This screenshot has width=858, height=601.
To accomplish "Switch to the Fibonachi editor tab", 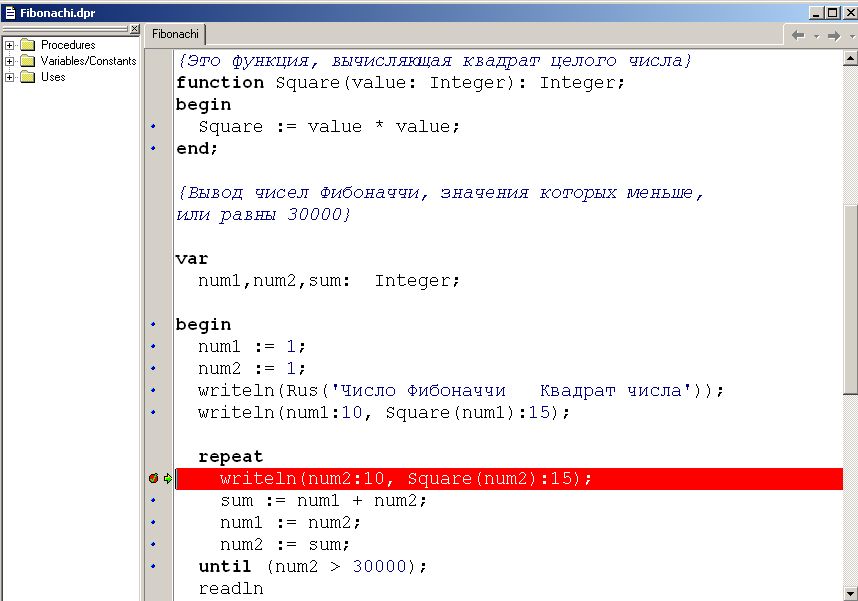I will tap(175, 34).
